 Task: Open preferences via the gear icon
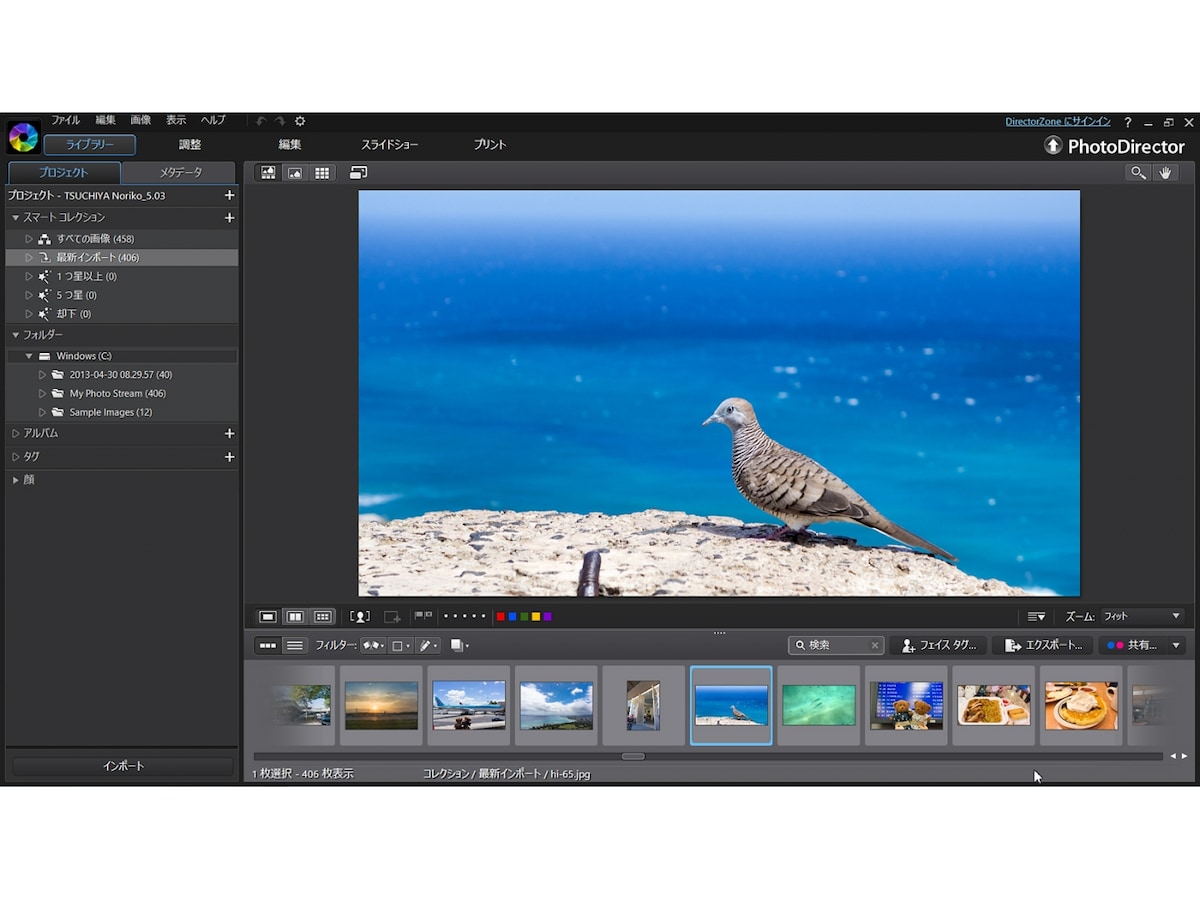pyautogui.click(x=300, y=121)
